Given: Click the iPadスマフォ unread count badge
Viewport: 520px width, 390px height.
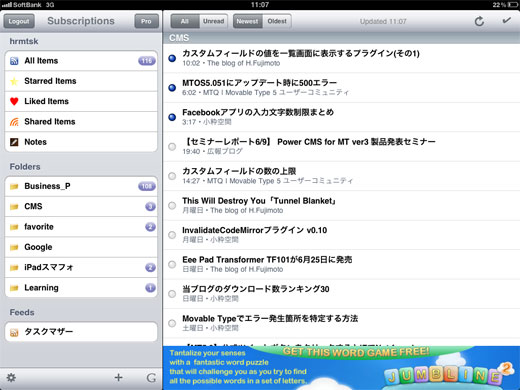Looking at the screenshot, I should [x=150, y=267].
